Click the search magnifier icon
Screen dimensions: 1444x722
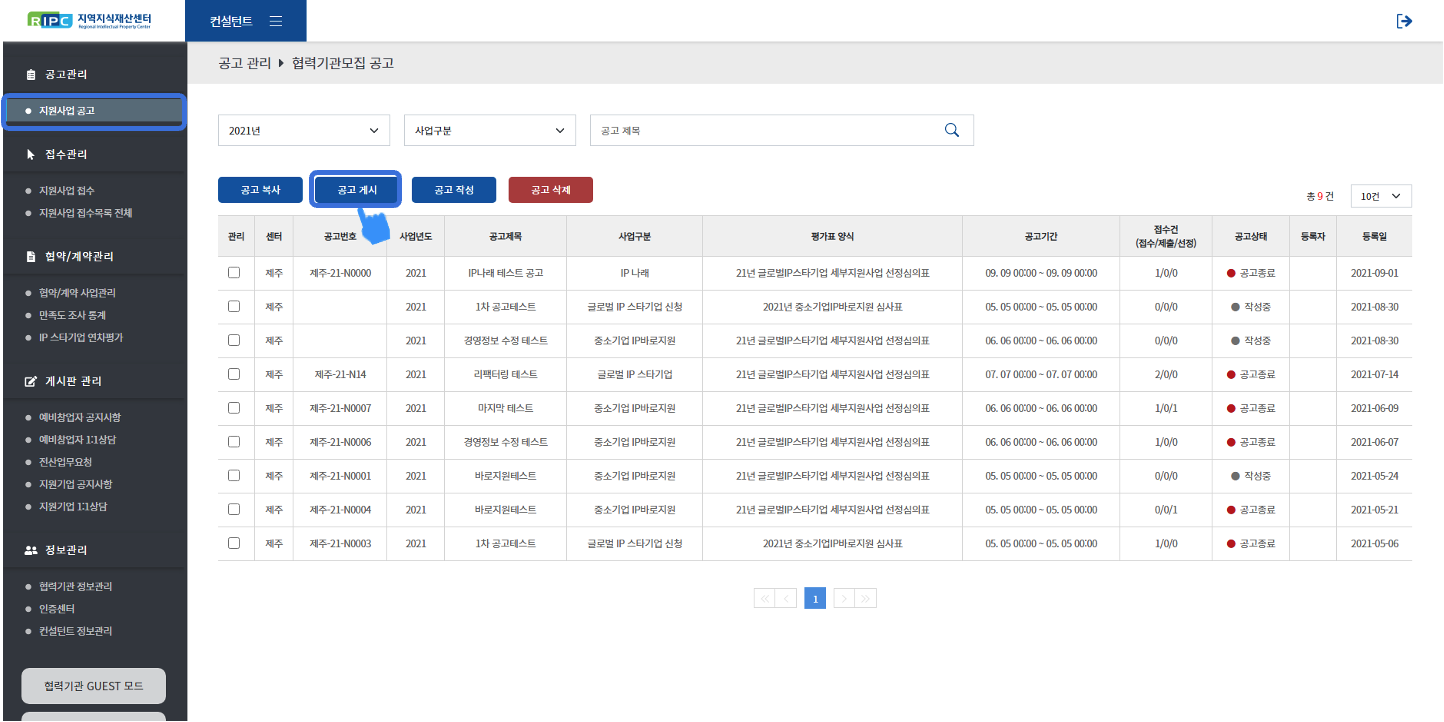951,130
